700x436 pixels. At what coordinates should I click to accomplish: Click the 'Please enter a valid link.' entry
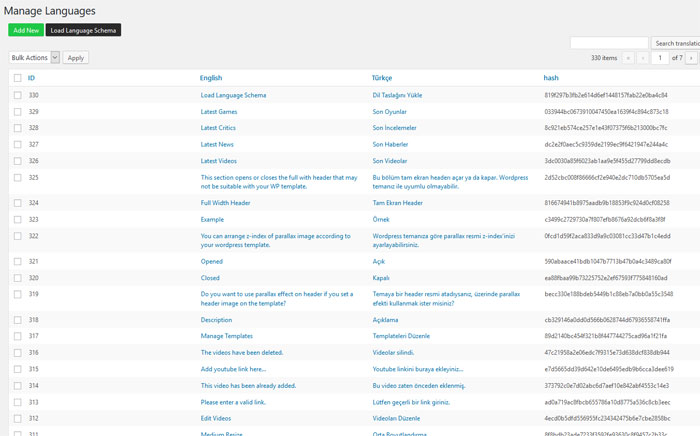233,402
